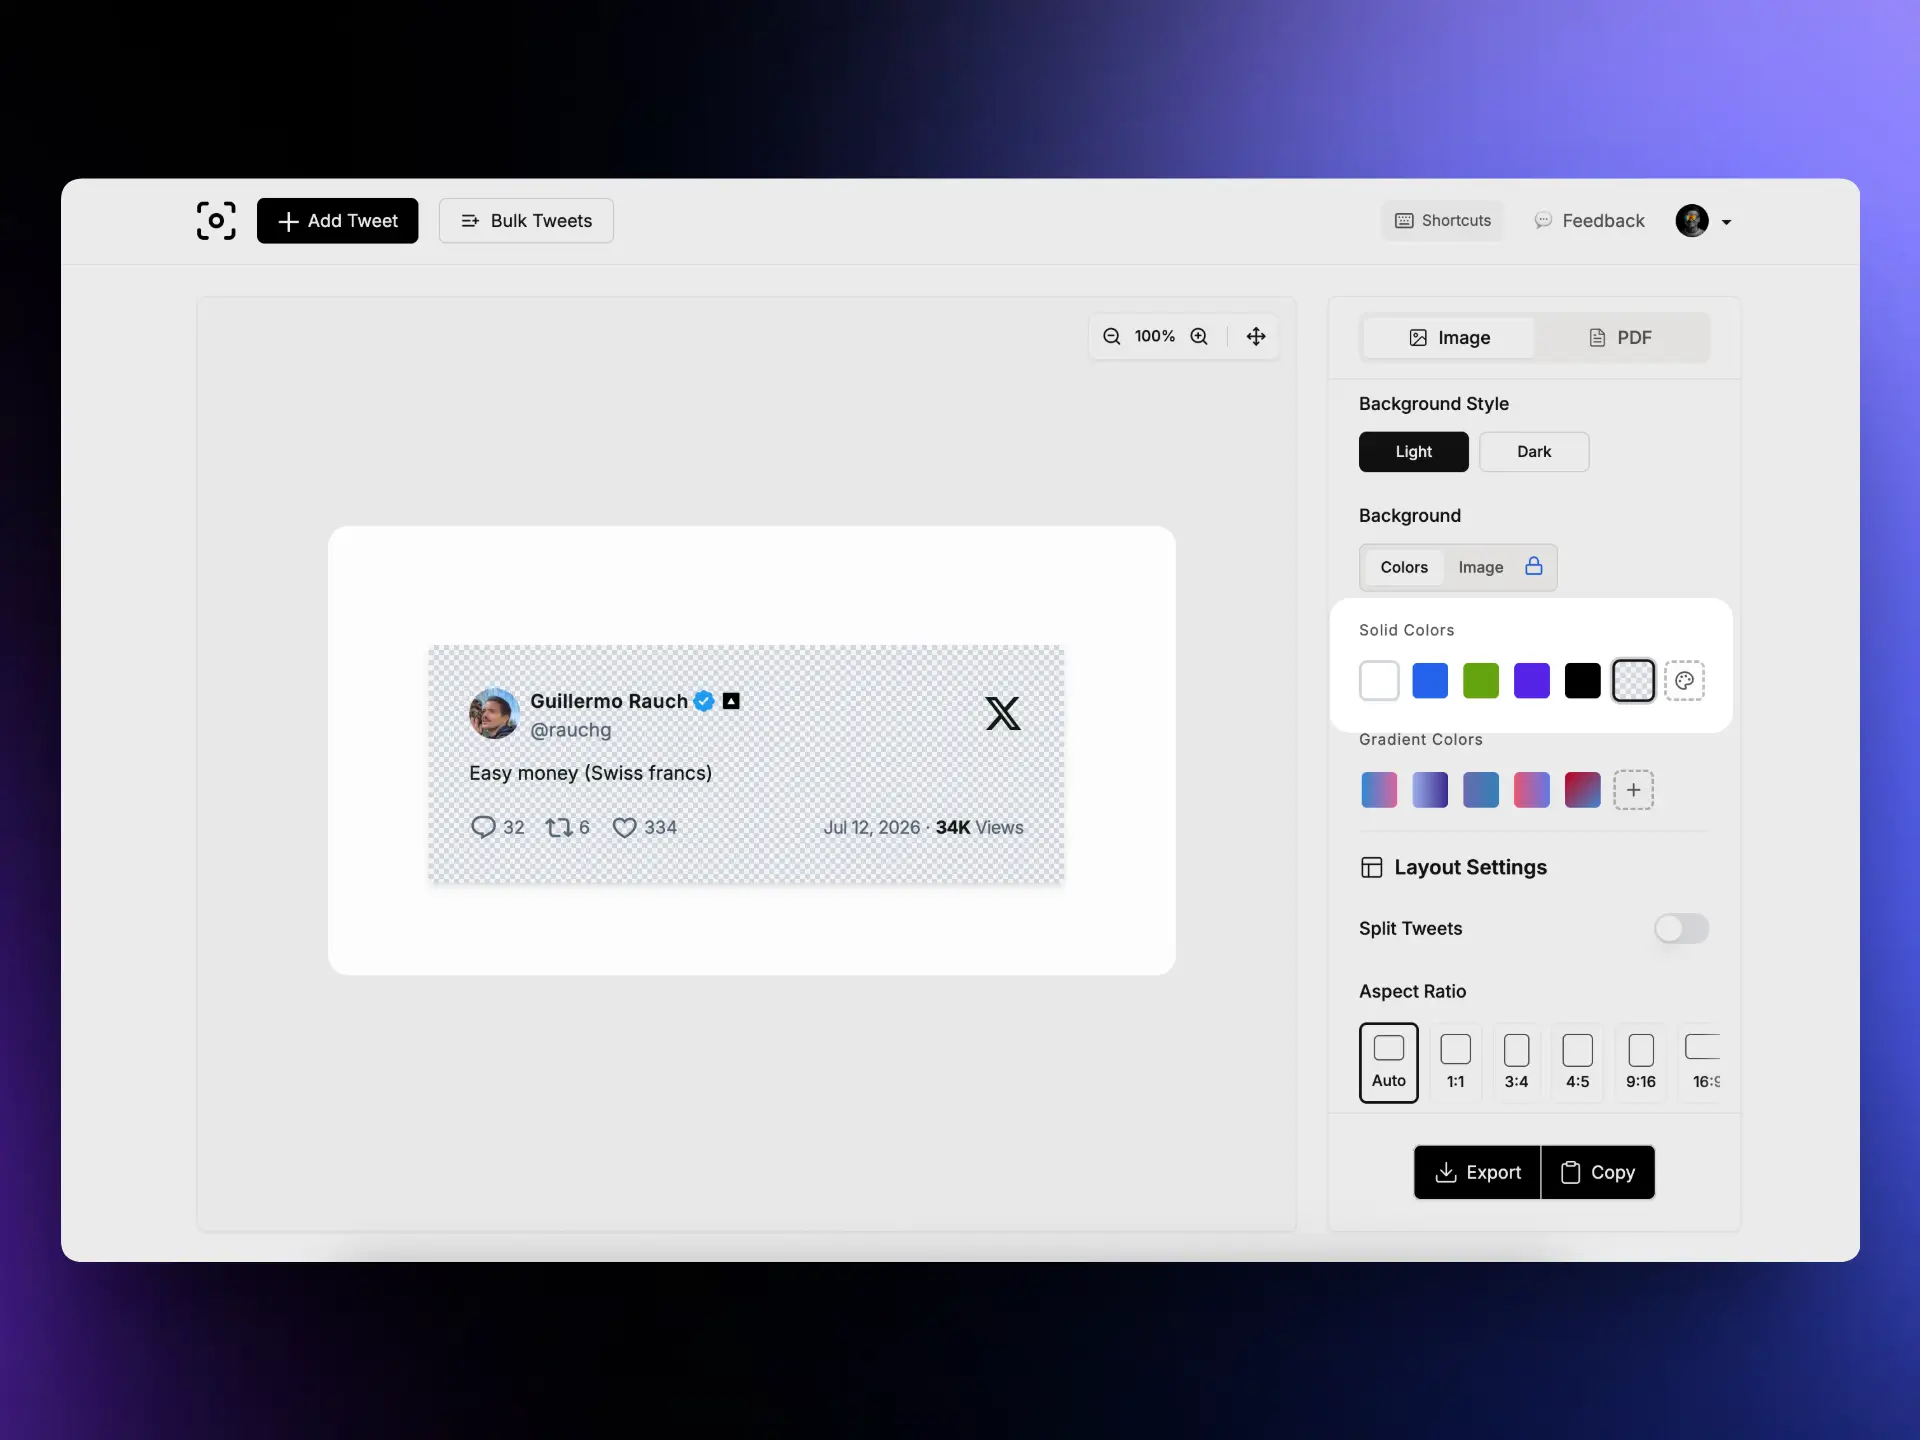1920x1440 pixels.
Task: Select the pink-to-violet gradient swatch
Action: click(1532, 790)
